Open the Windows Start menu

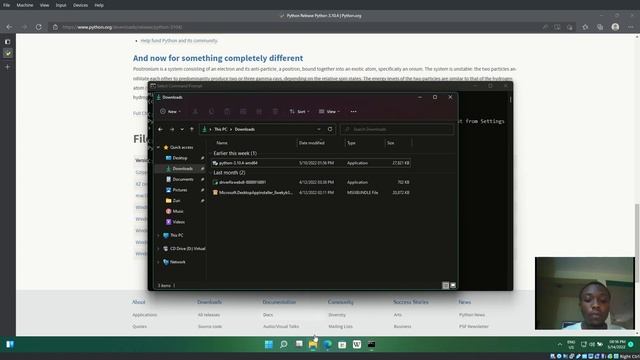269,344
